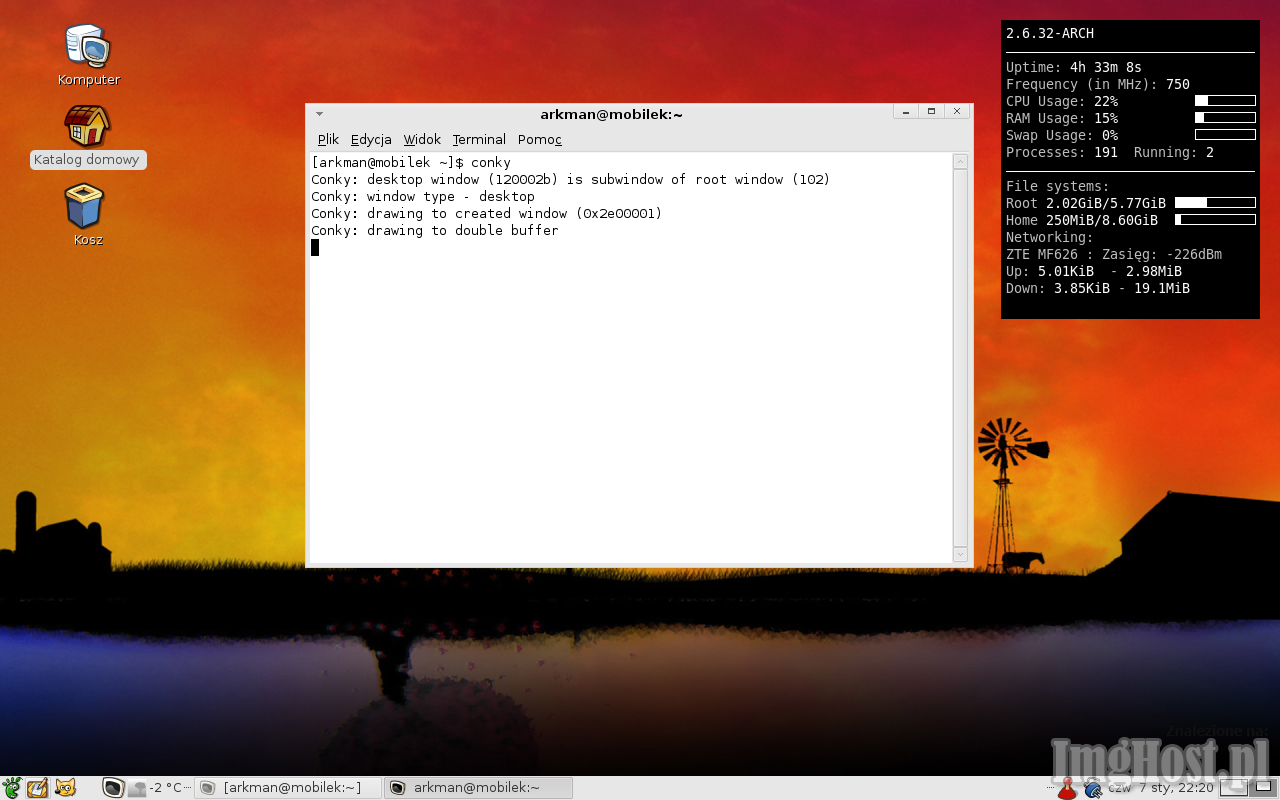Open the terminal window menu arrow in the title bar
The height and width of the screenshot is (800, 1280).
point(319,114)
